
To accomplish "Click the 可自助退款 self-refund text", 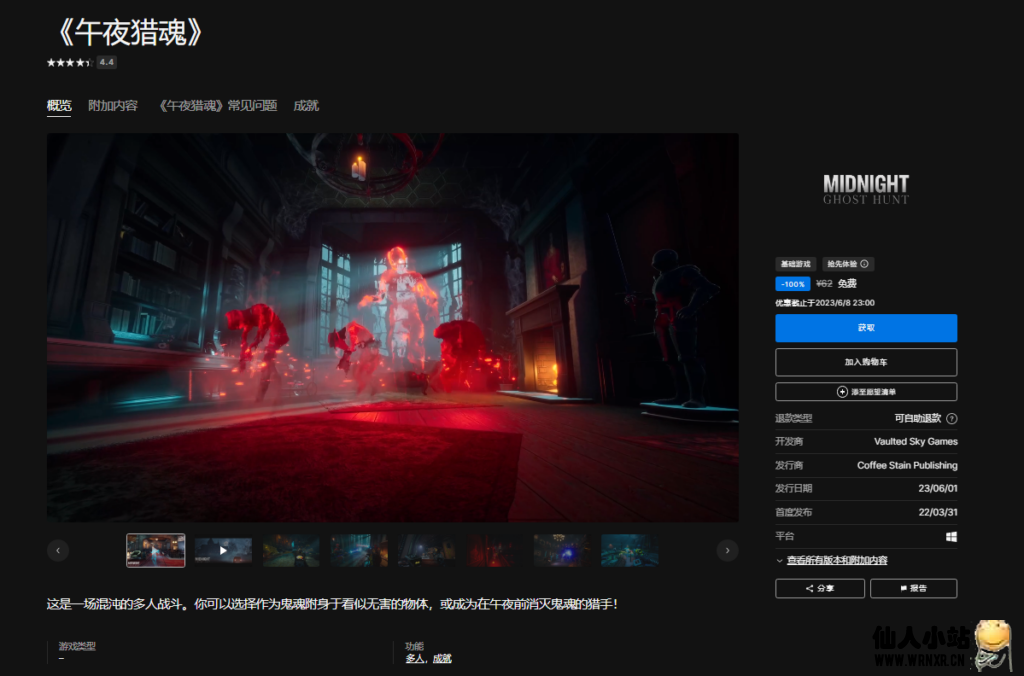I will (x=918, y=418).
